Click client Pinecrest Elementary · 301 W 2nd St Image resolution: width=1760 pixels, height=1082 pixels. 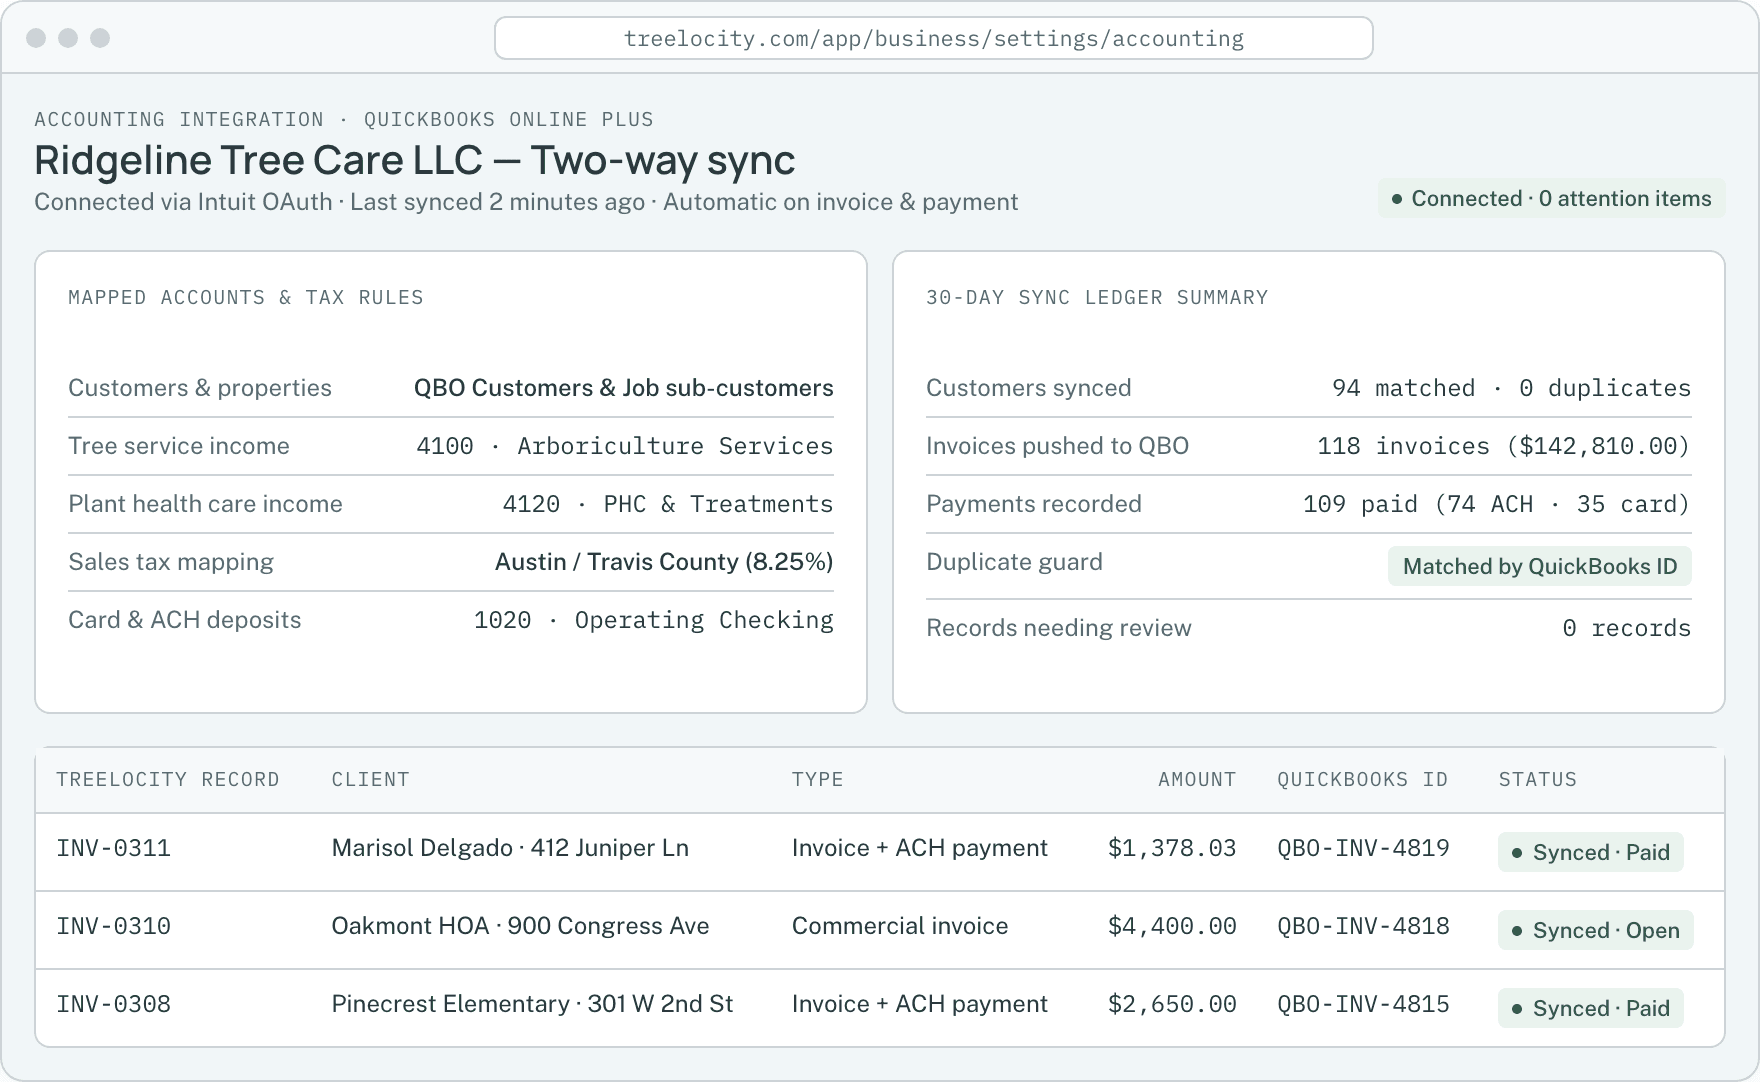(532, 1004)
